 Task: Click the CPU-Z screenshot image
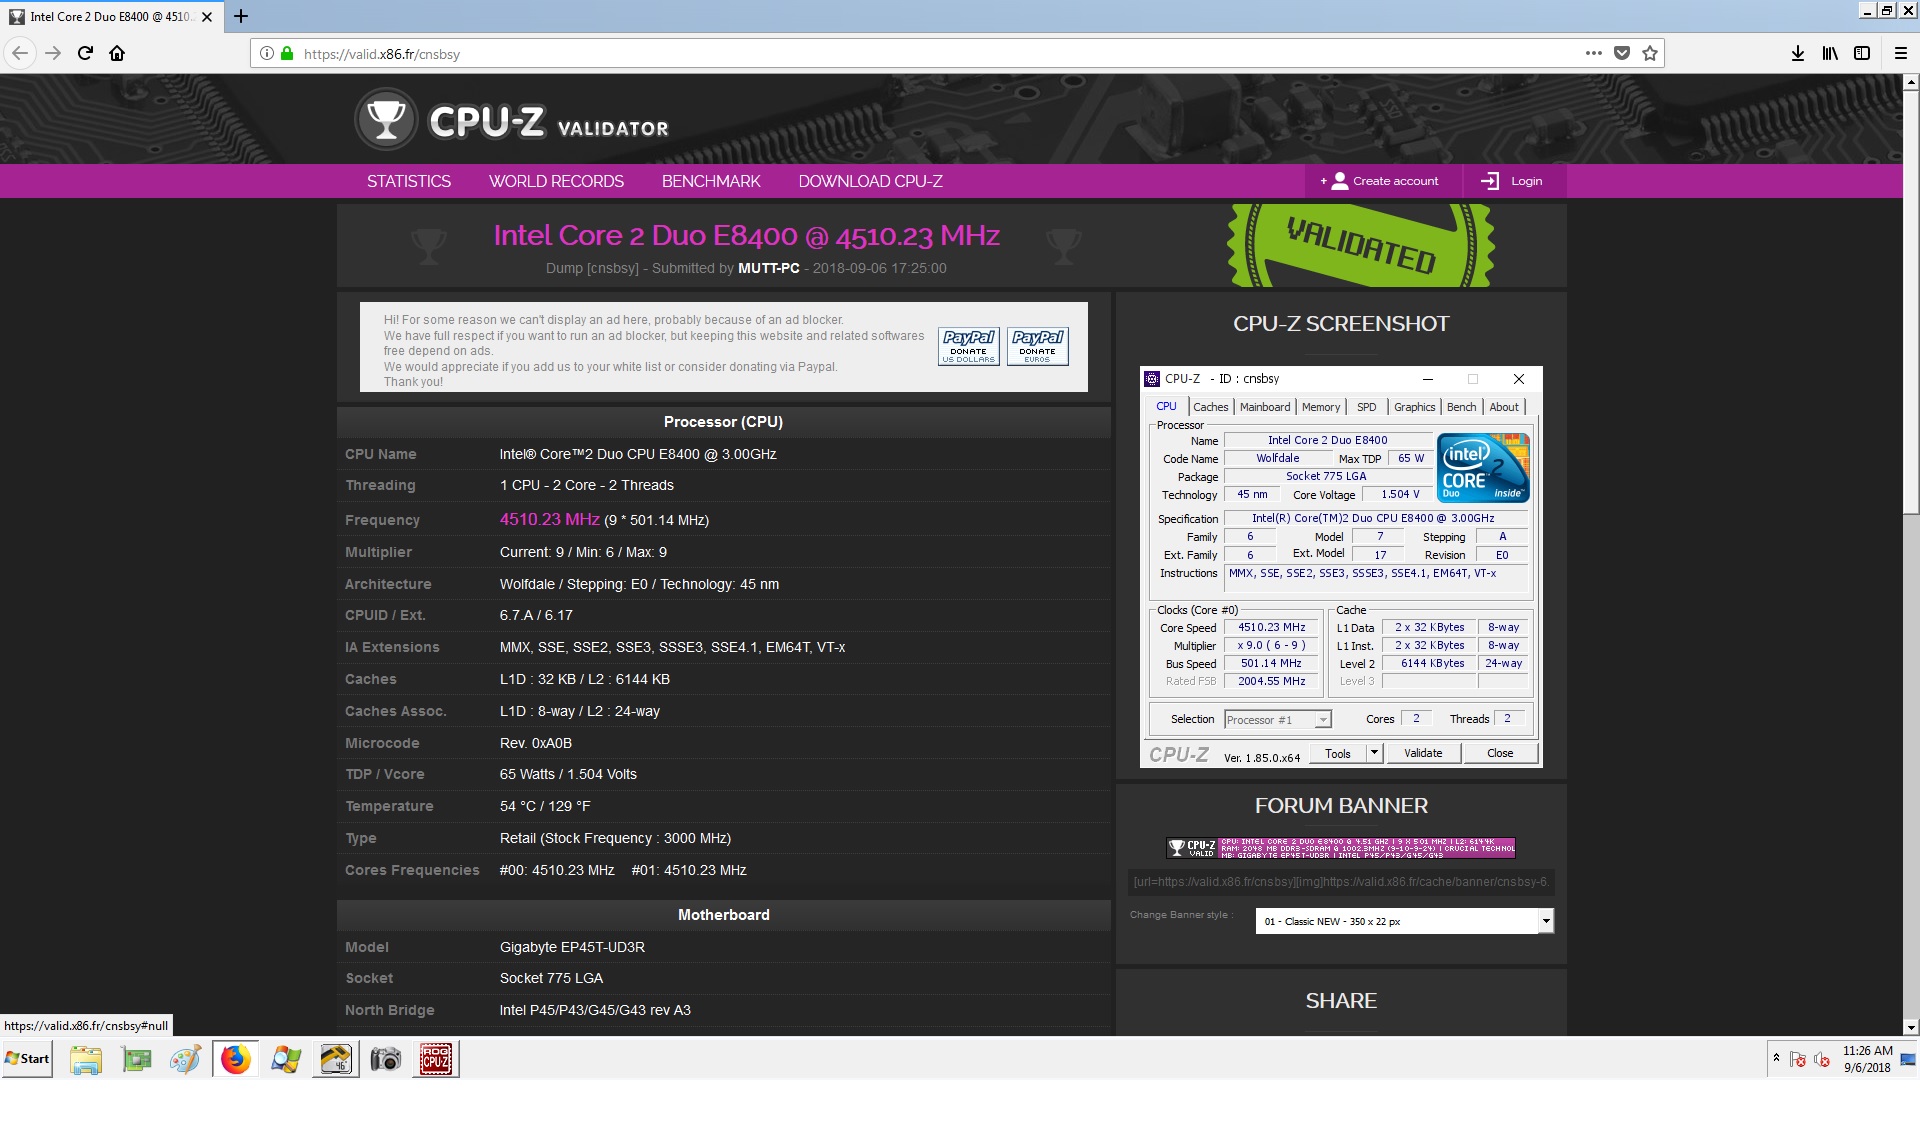[1340, 567]
